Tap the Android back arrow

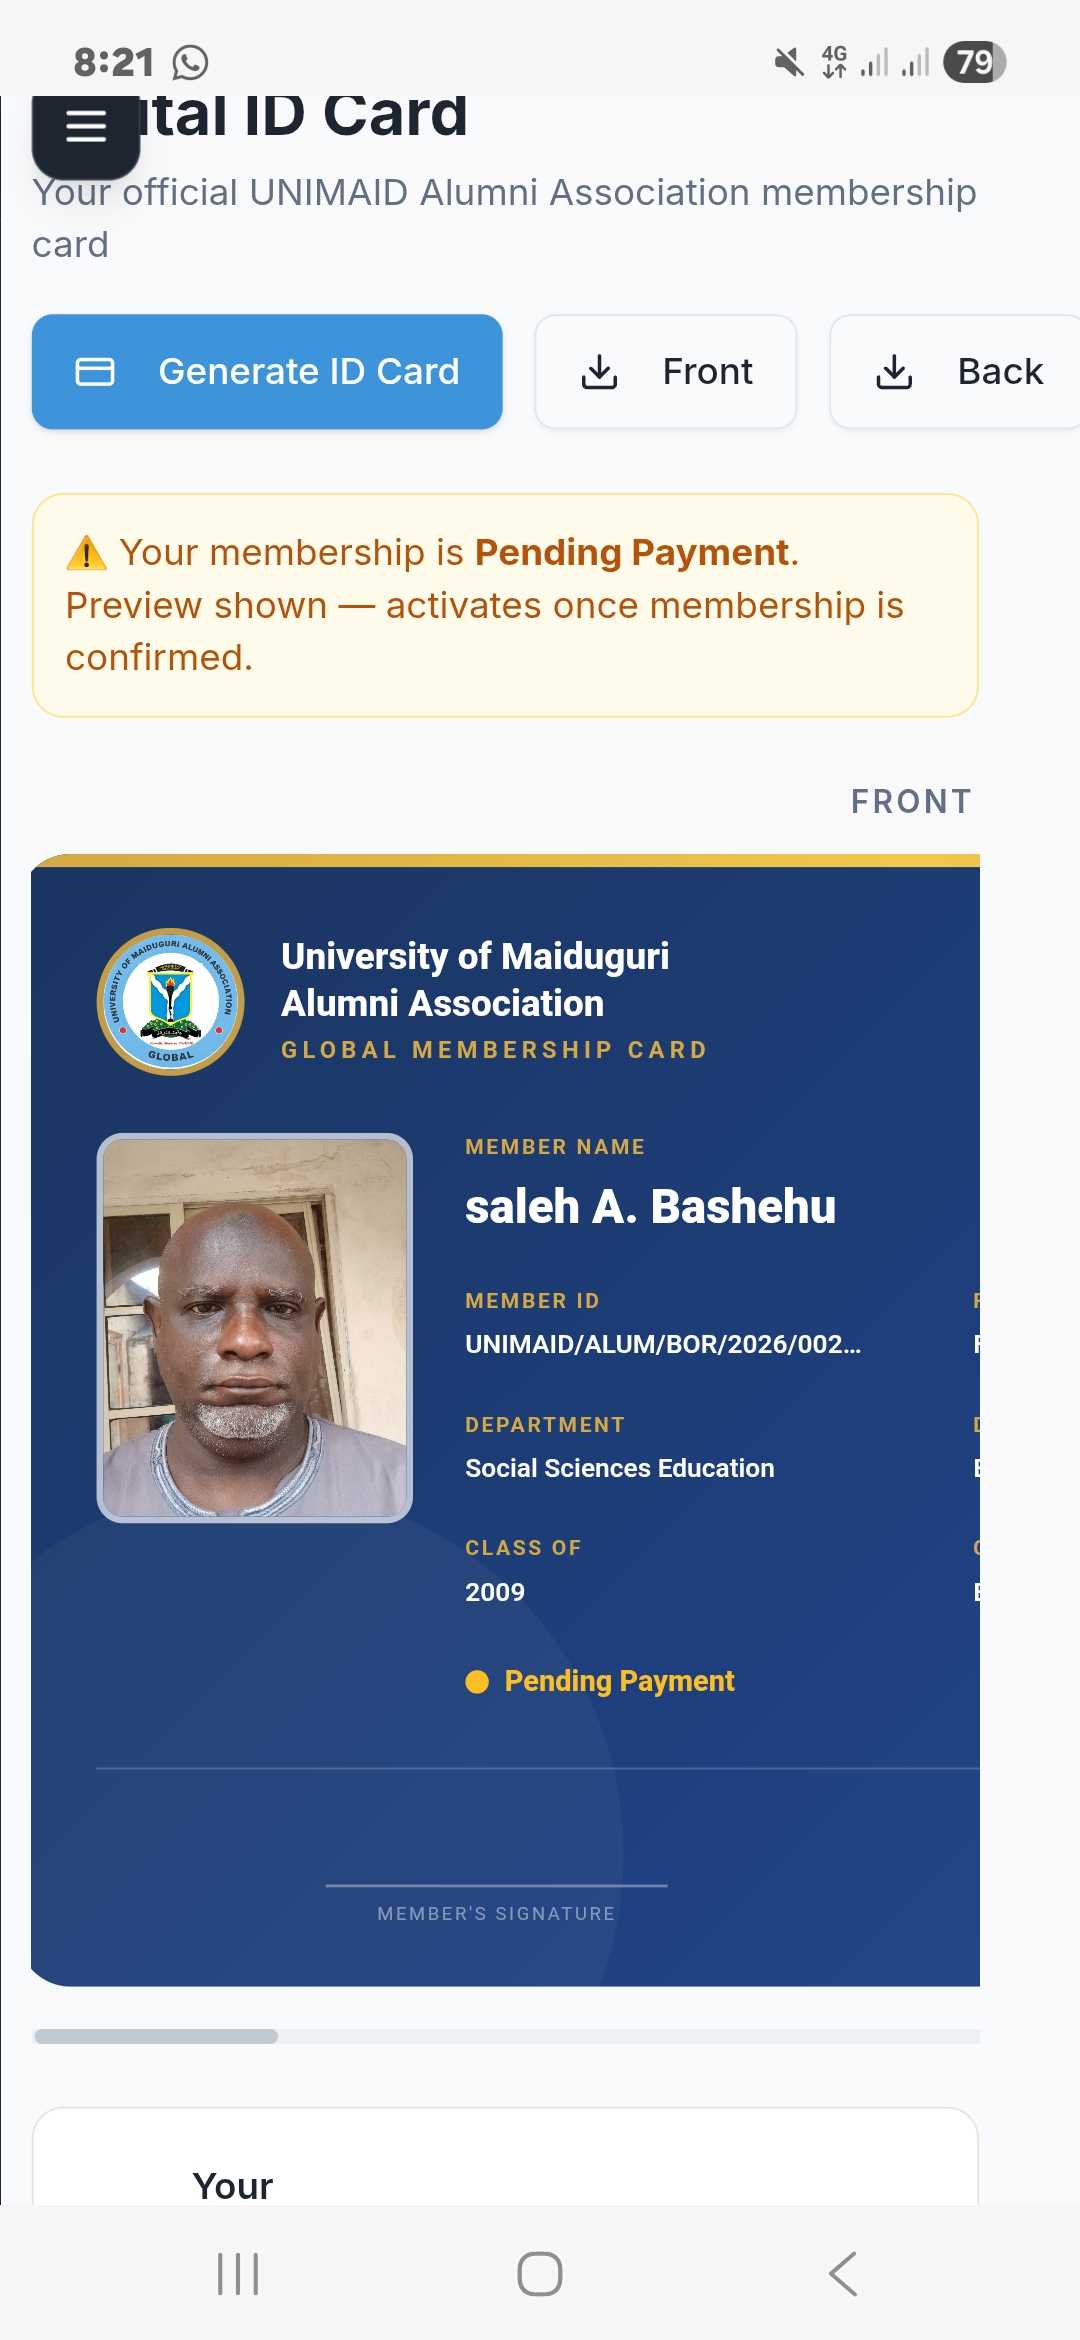843,2274
